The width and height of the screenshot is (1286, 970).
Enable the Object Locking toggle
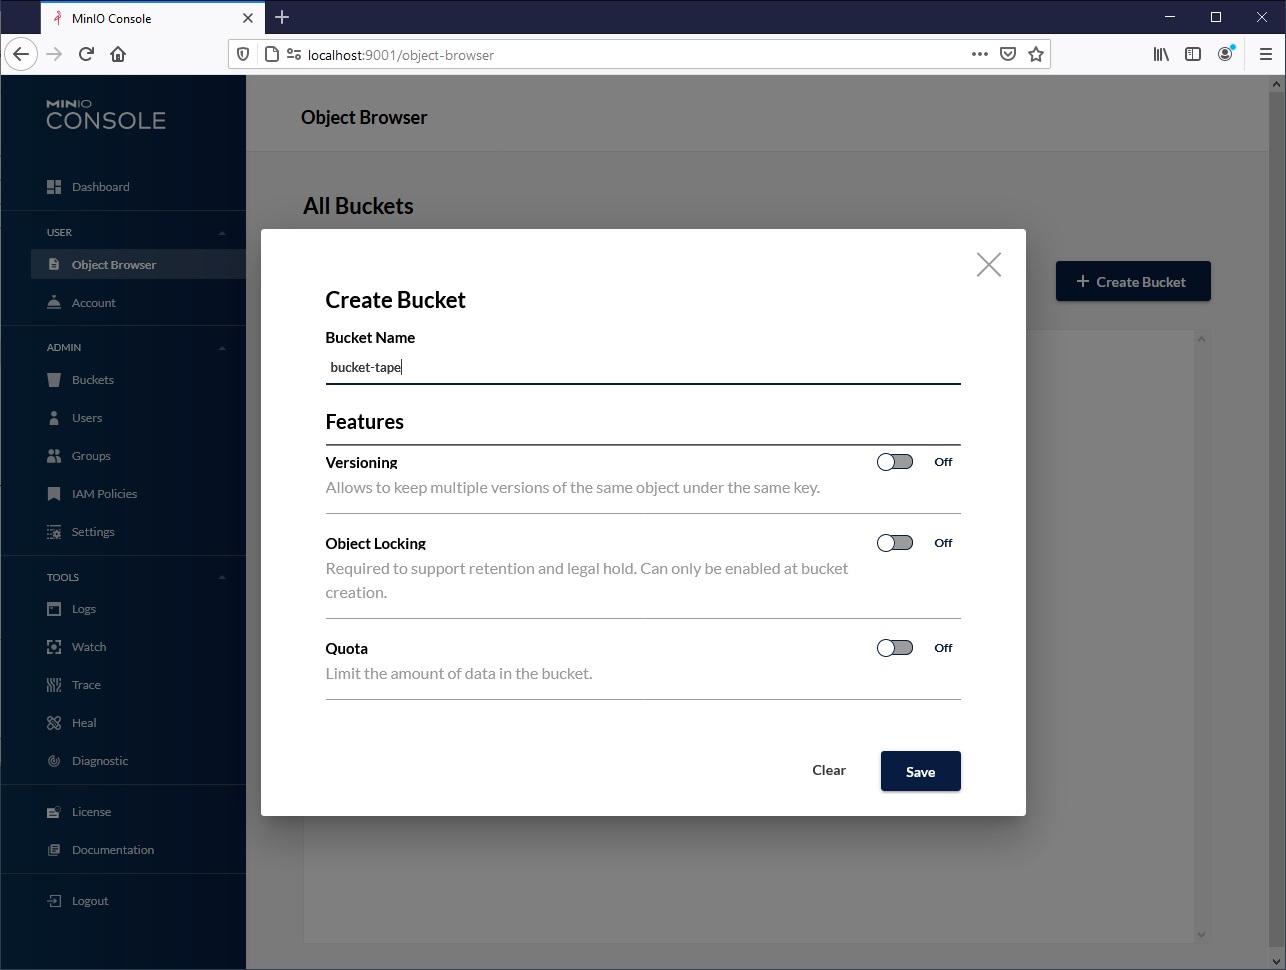click(x=895, y=543)
